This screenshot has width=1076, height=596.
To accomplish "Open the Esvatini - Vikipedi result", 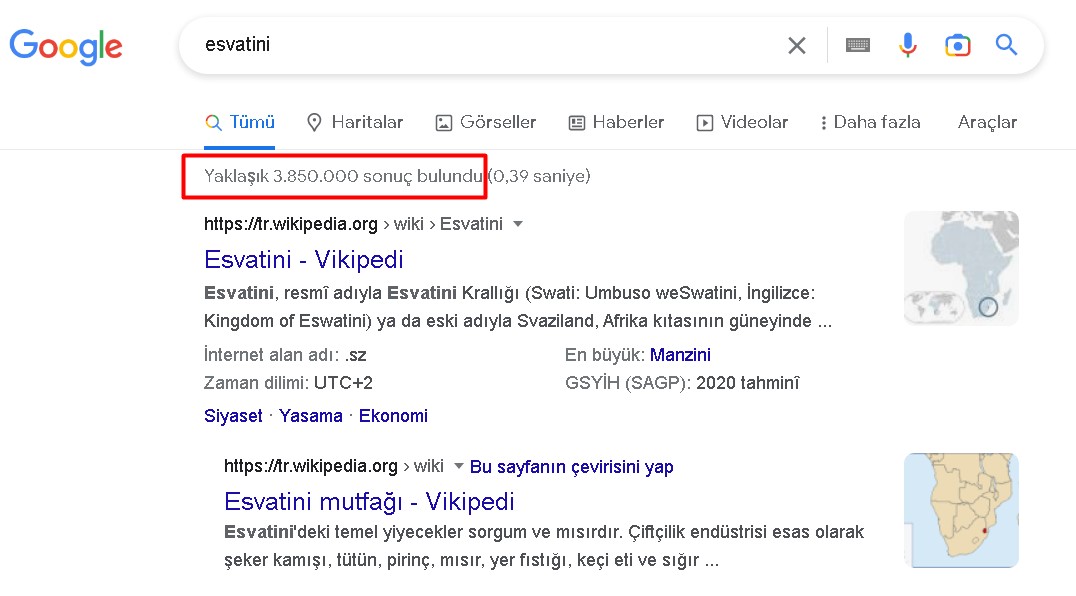I will click(x=303, y=259).
